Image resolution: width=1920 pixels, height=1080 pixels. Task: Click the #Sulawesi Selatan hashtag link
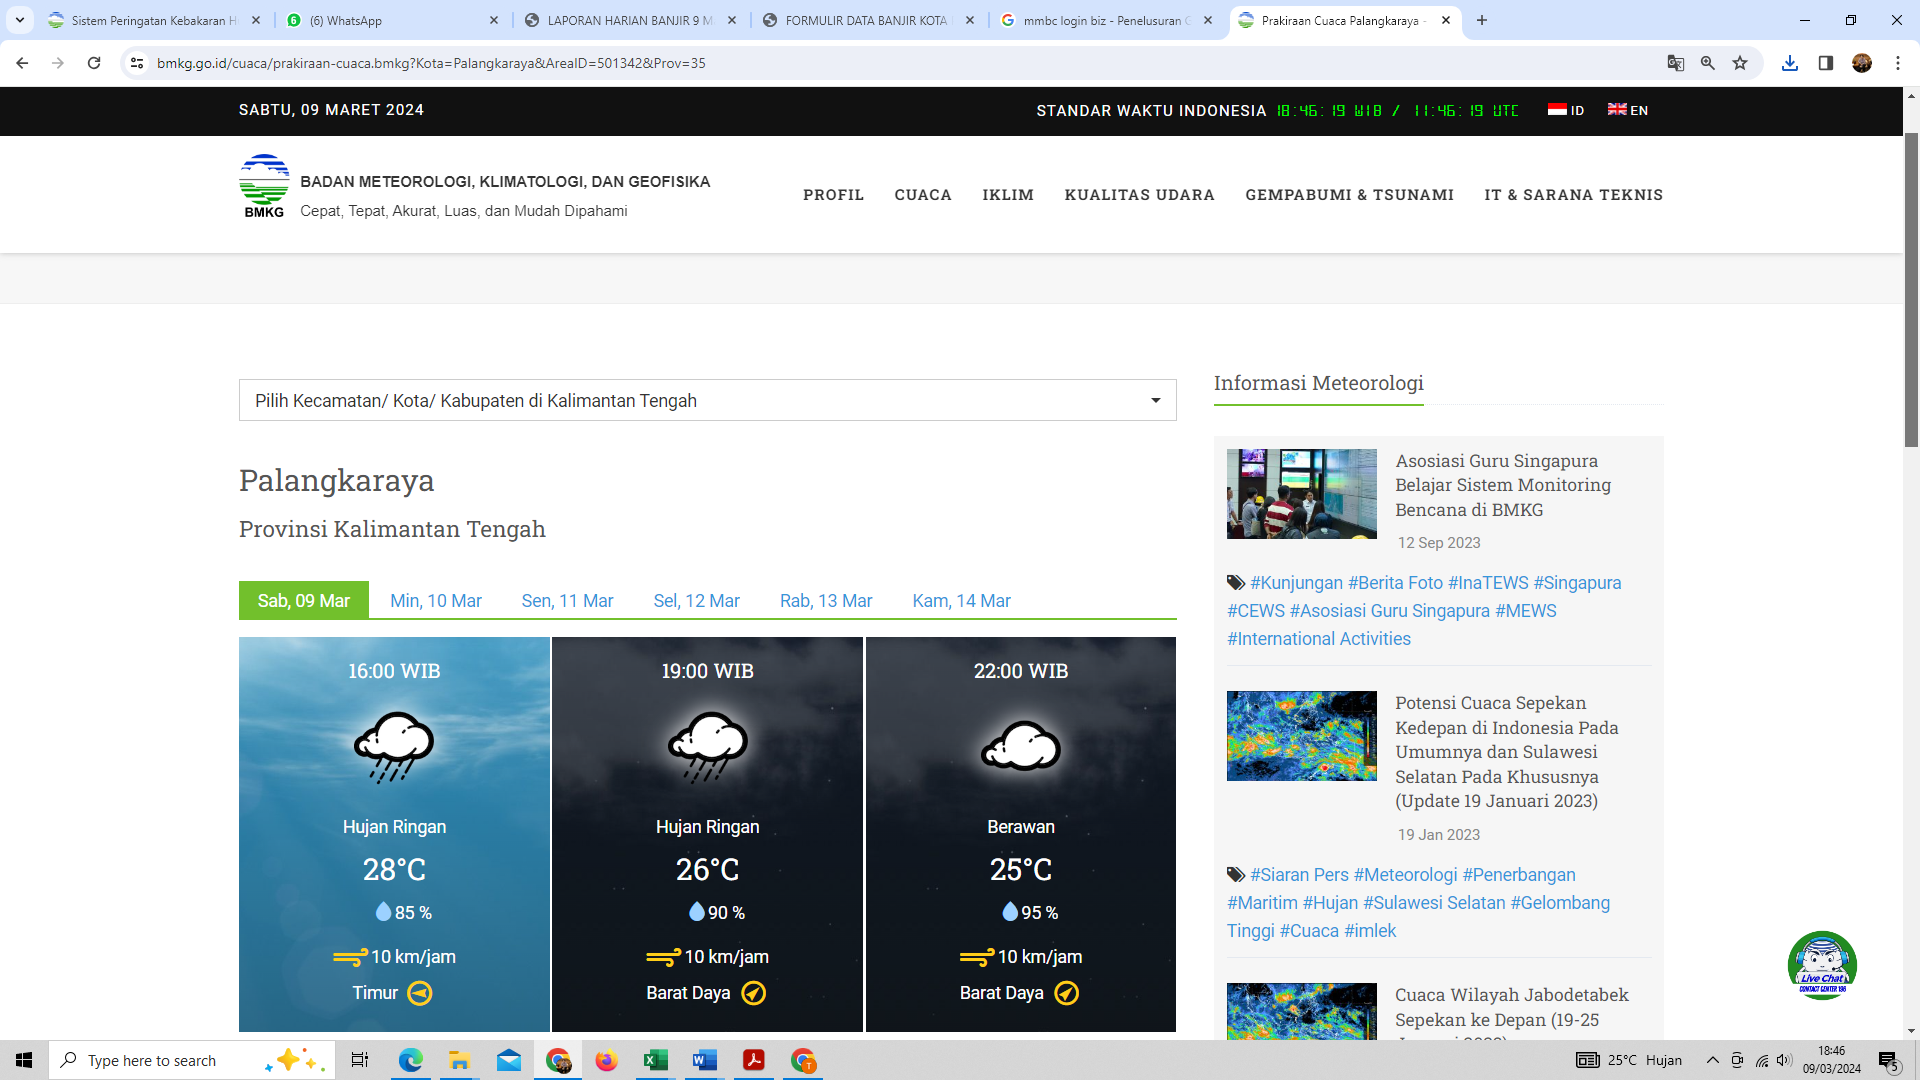1434,903
